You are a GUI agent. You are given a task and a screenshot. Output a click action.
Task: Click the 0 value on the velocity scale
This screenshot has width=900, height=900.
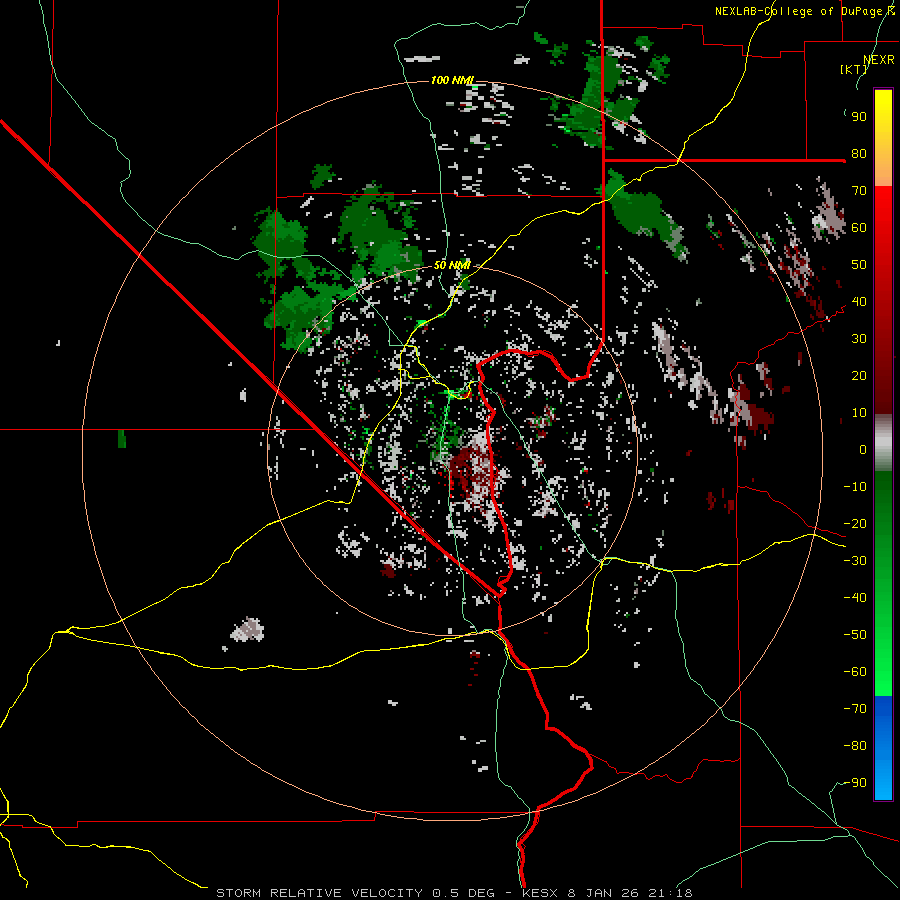click(x=863, y=450)
